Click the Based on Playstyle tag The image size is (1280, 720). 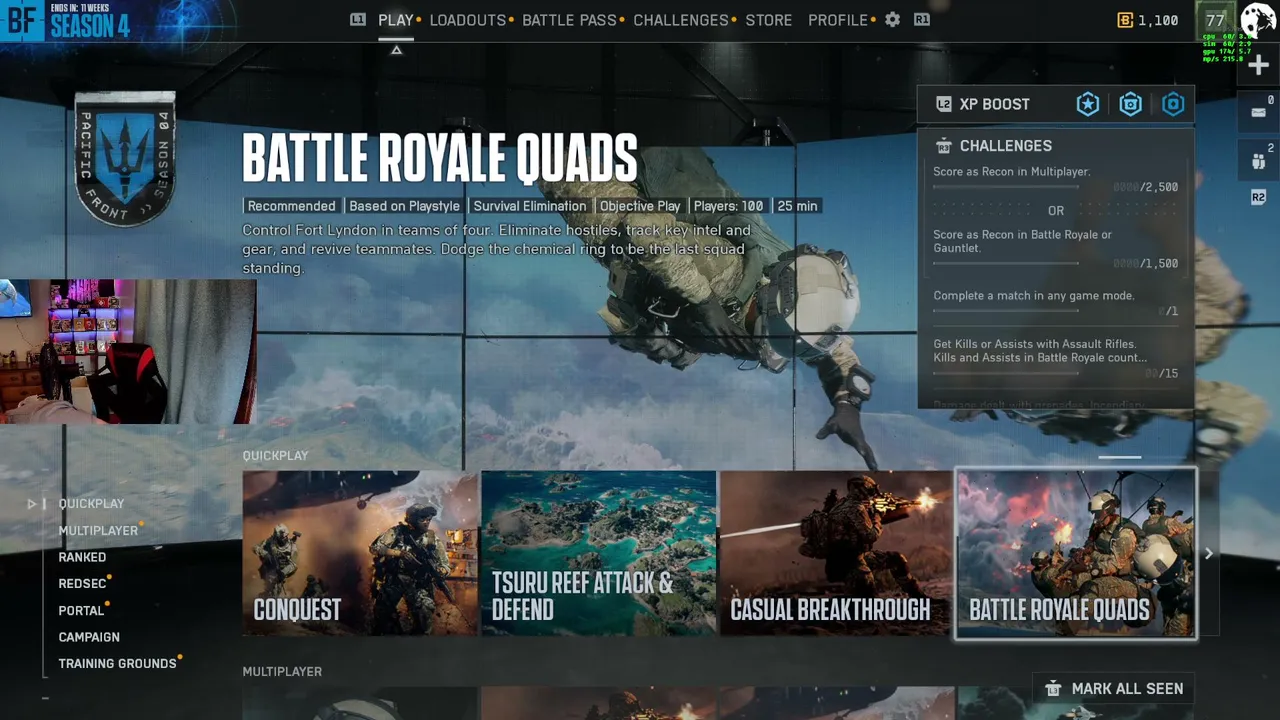pos(404,206)
